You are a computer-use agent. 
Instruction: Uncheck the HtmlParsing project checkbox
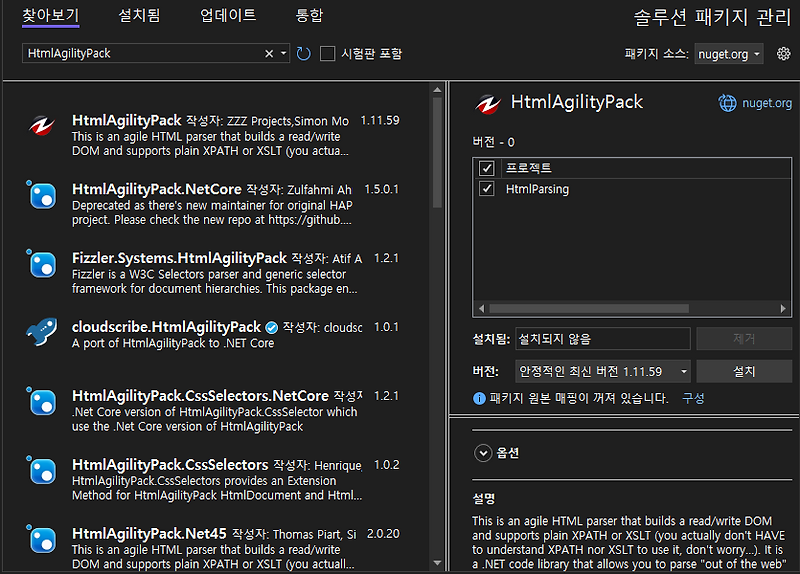click(x=486, y=189)
